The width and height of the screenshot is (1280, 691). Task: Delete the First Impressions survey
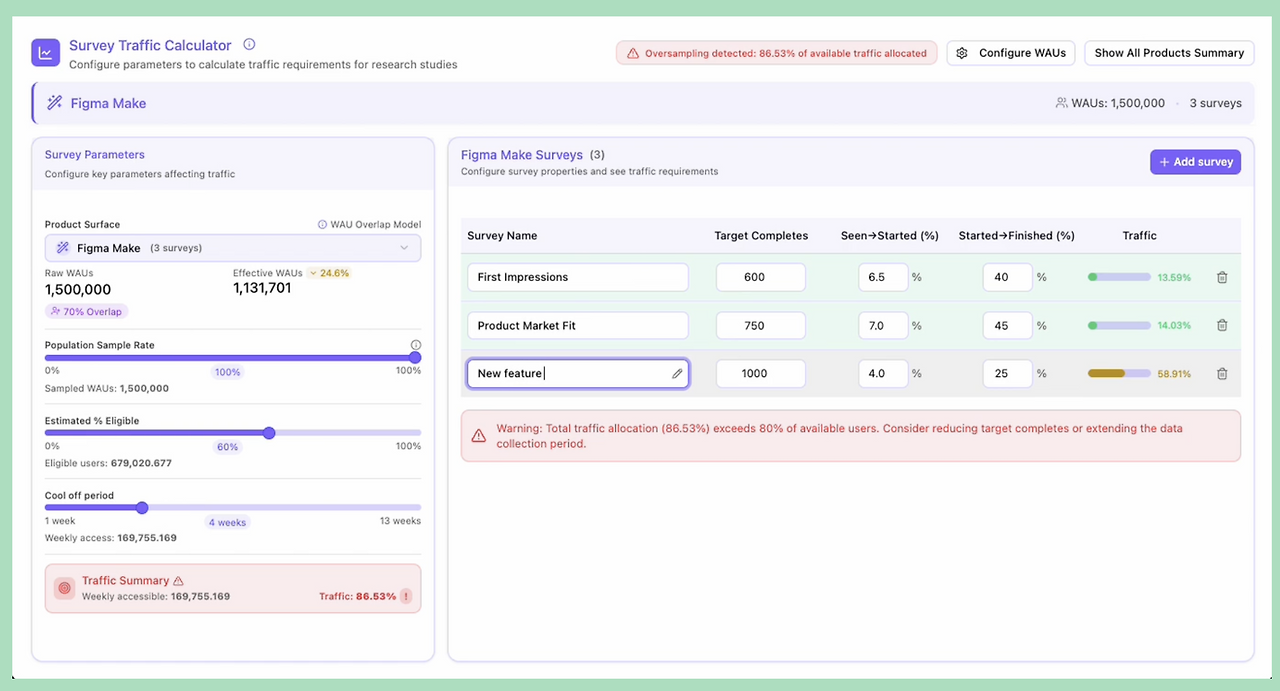point(1222,277)
